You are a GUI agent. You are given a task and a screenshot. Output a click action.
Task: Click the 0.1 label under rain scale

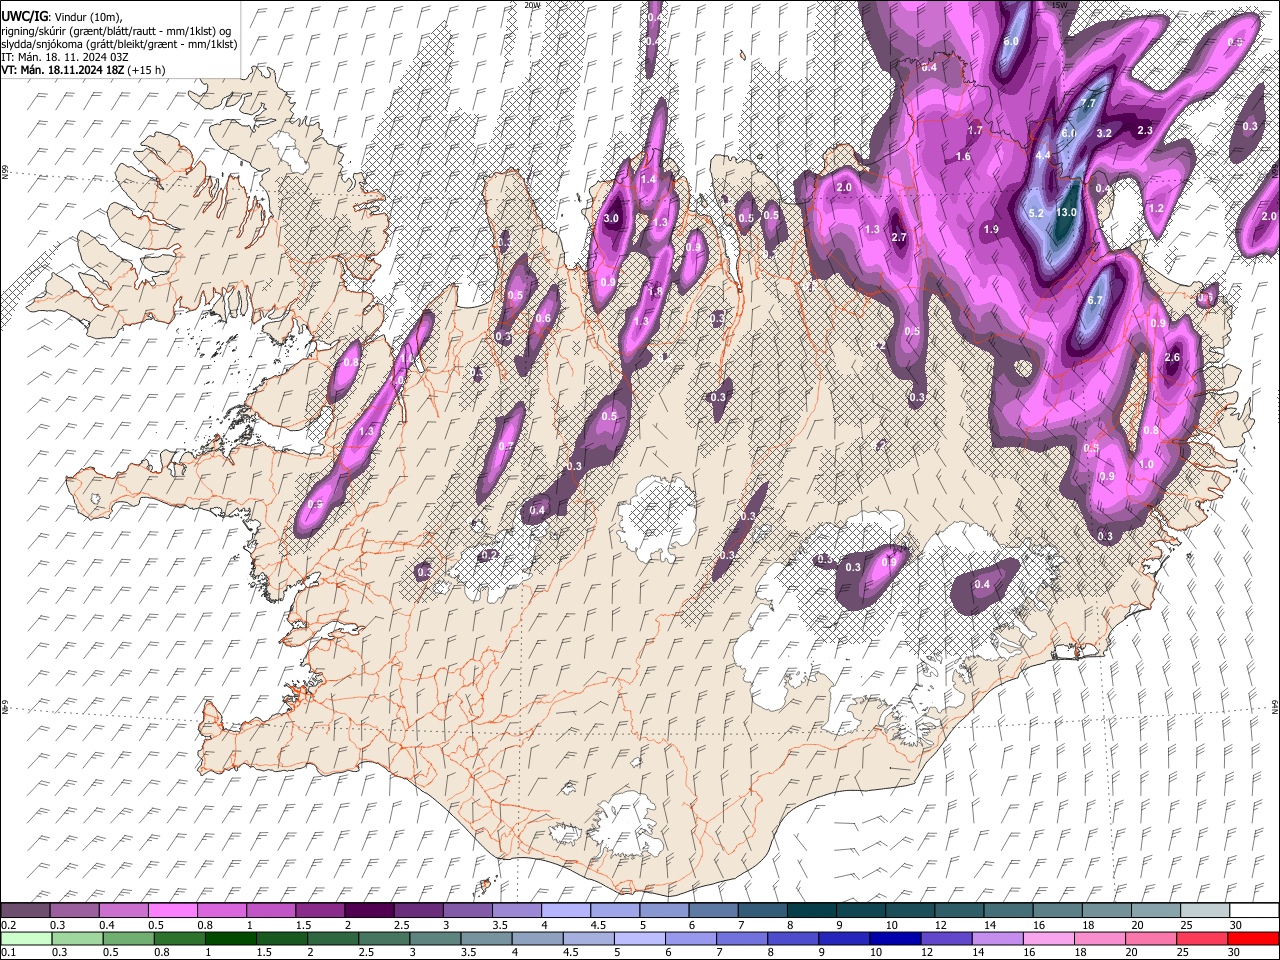[x=8, y=953]
